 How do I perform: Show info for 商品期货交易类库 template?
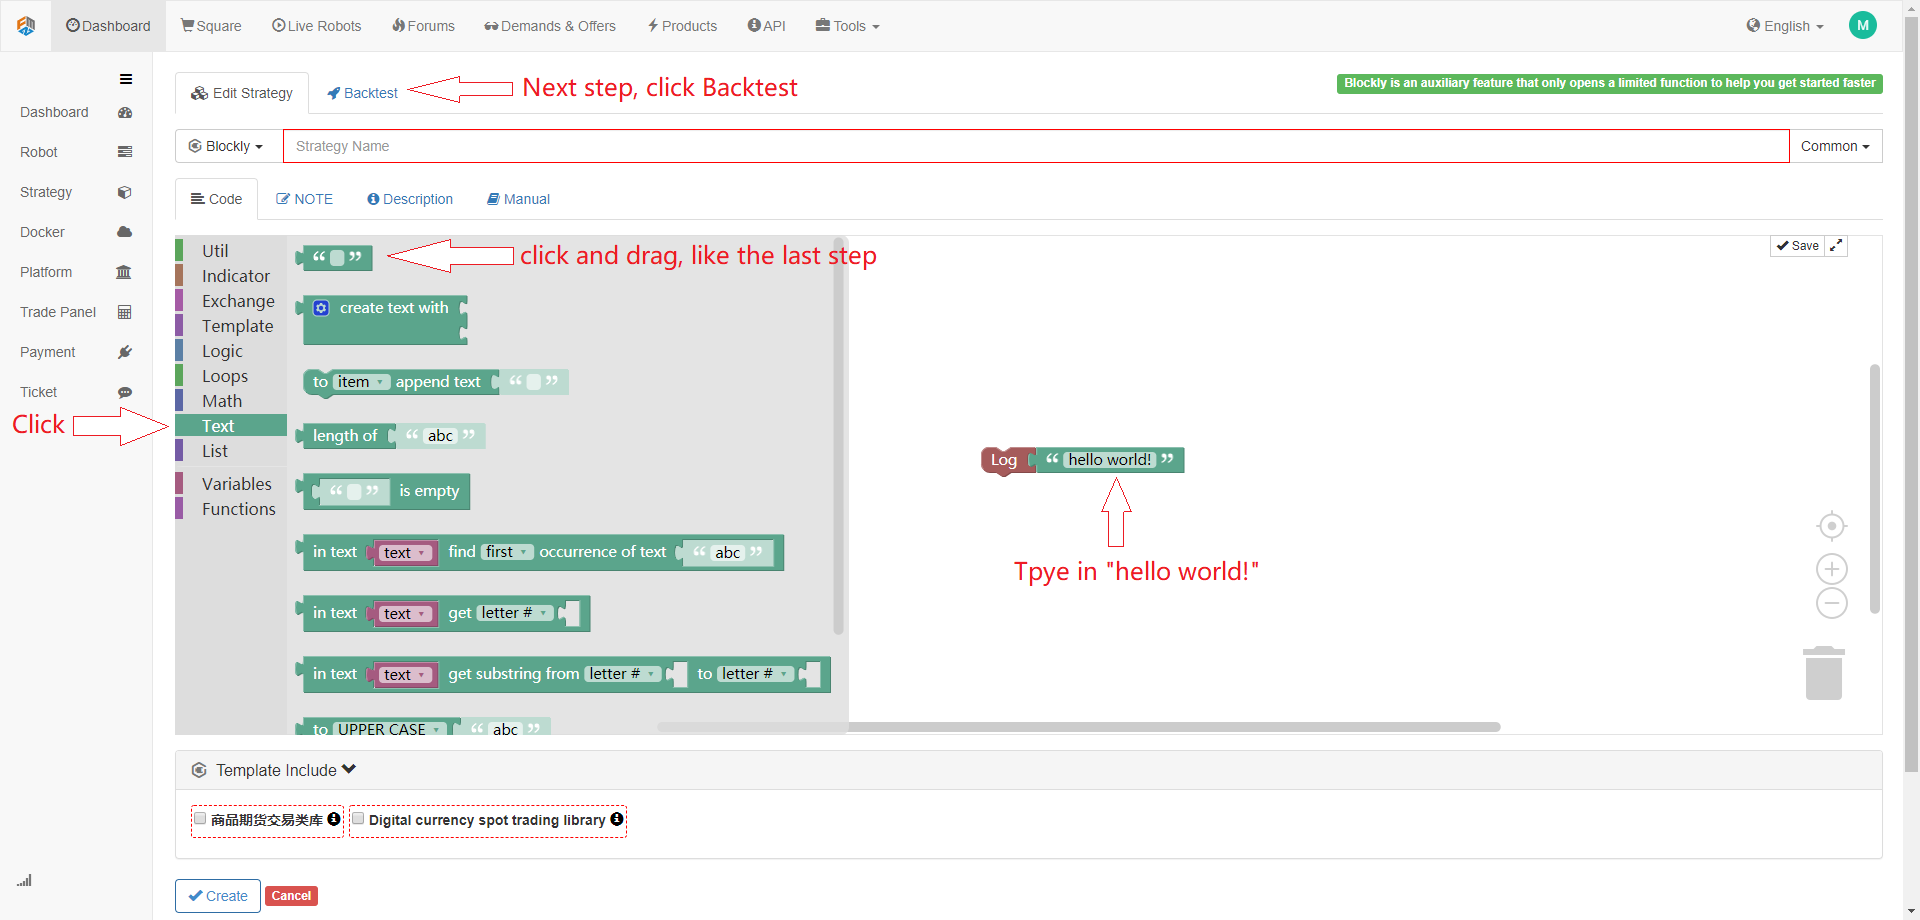click(x=334, y=819)
